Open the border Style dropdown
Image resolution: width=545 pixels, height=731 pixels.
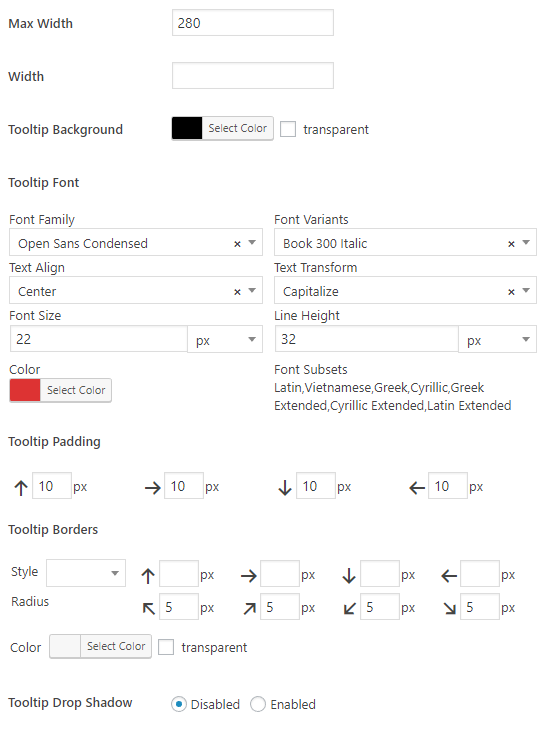pos(86,573)
